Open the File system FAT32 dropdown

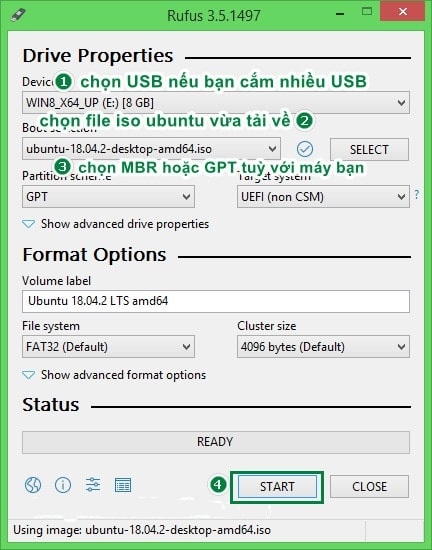108,347
